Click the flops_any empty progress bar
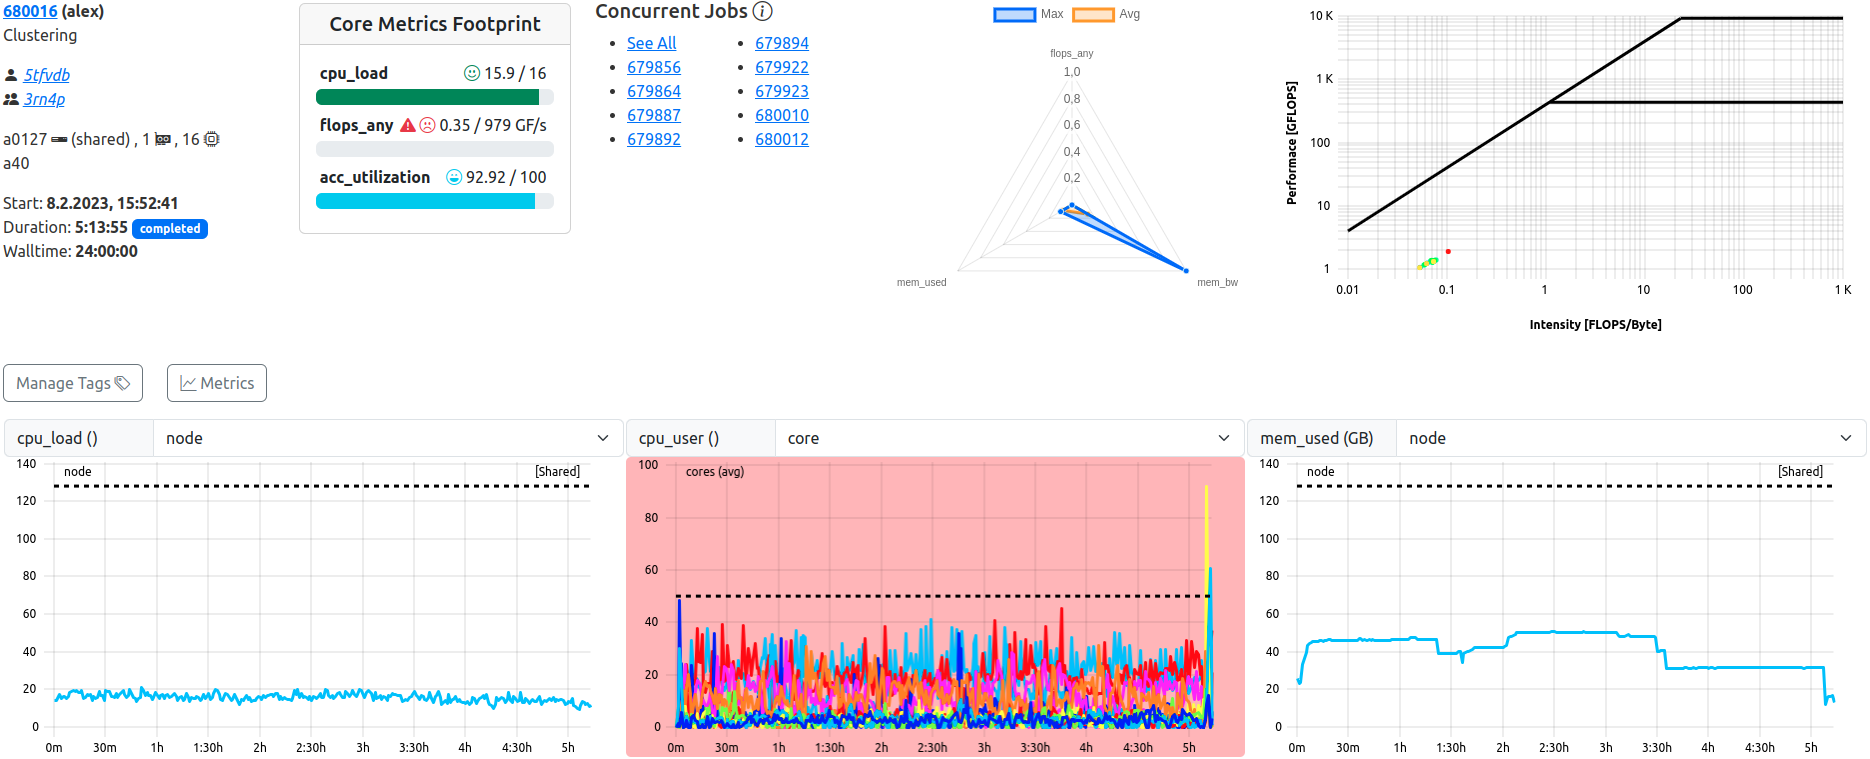1870x759 pixels. [435, 149]
